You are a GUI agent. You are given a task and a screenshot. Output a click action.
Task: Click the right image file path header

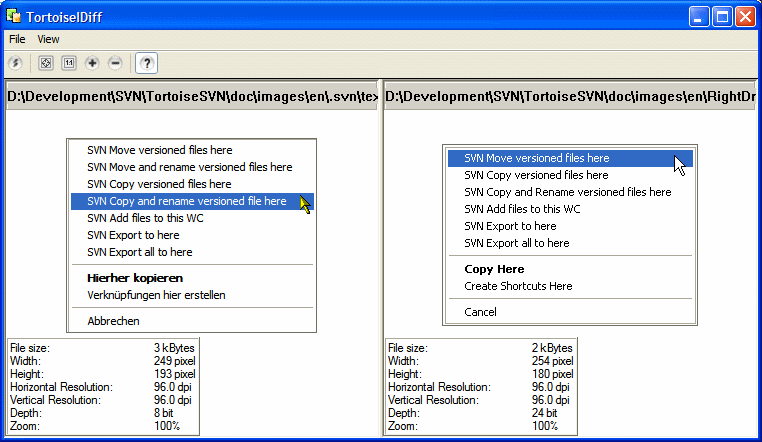point(569,97)
